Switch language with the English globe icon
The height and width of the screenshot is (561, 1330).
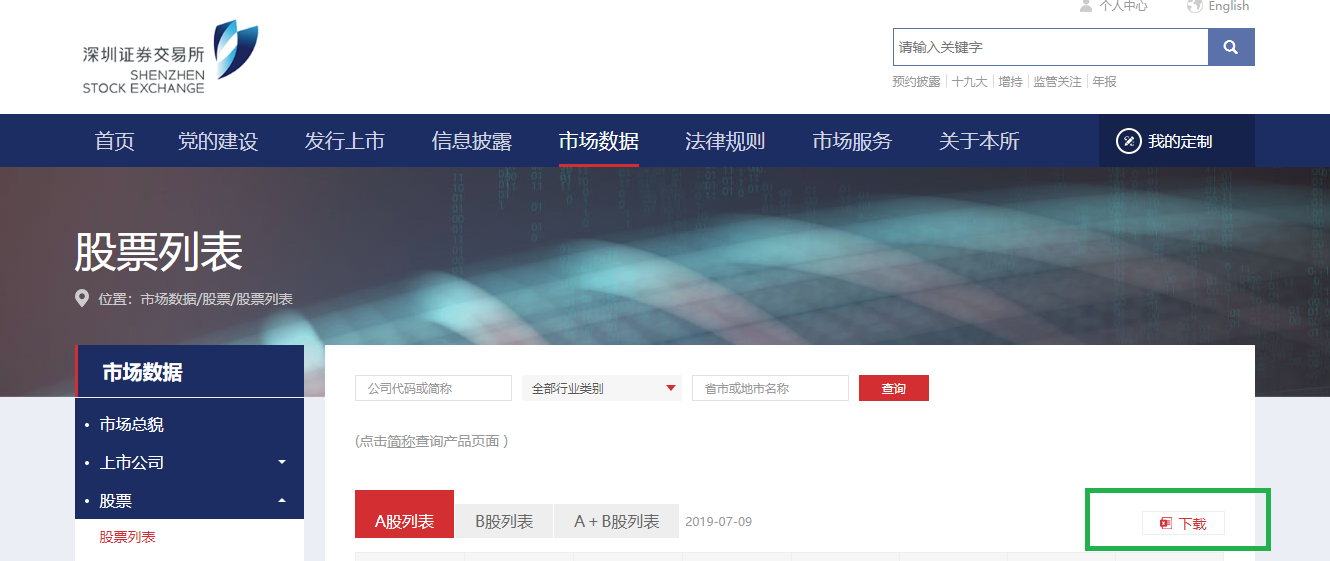1195,6
